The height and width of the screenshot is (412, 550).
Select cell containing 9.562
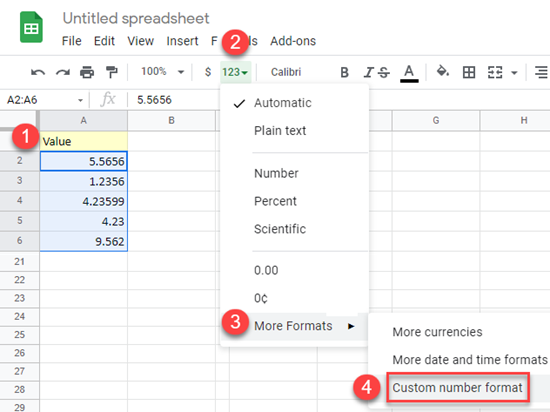83,241
